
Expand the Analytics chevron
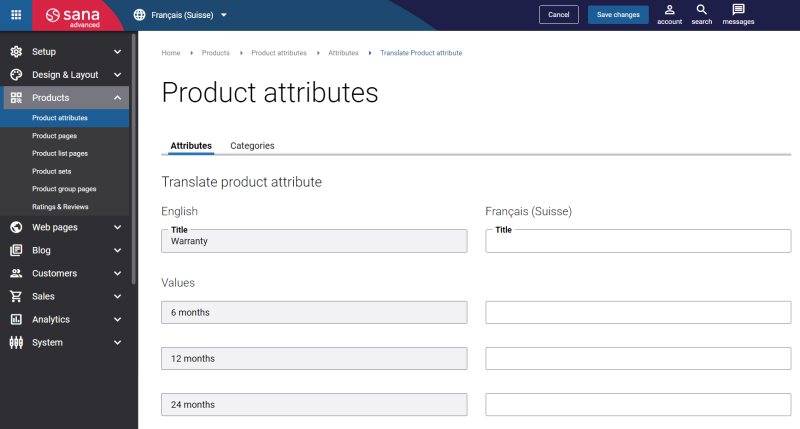[x=117, y=319]
